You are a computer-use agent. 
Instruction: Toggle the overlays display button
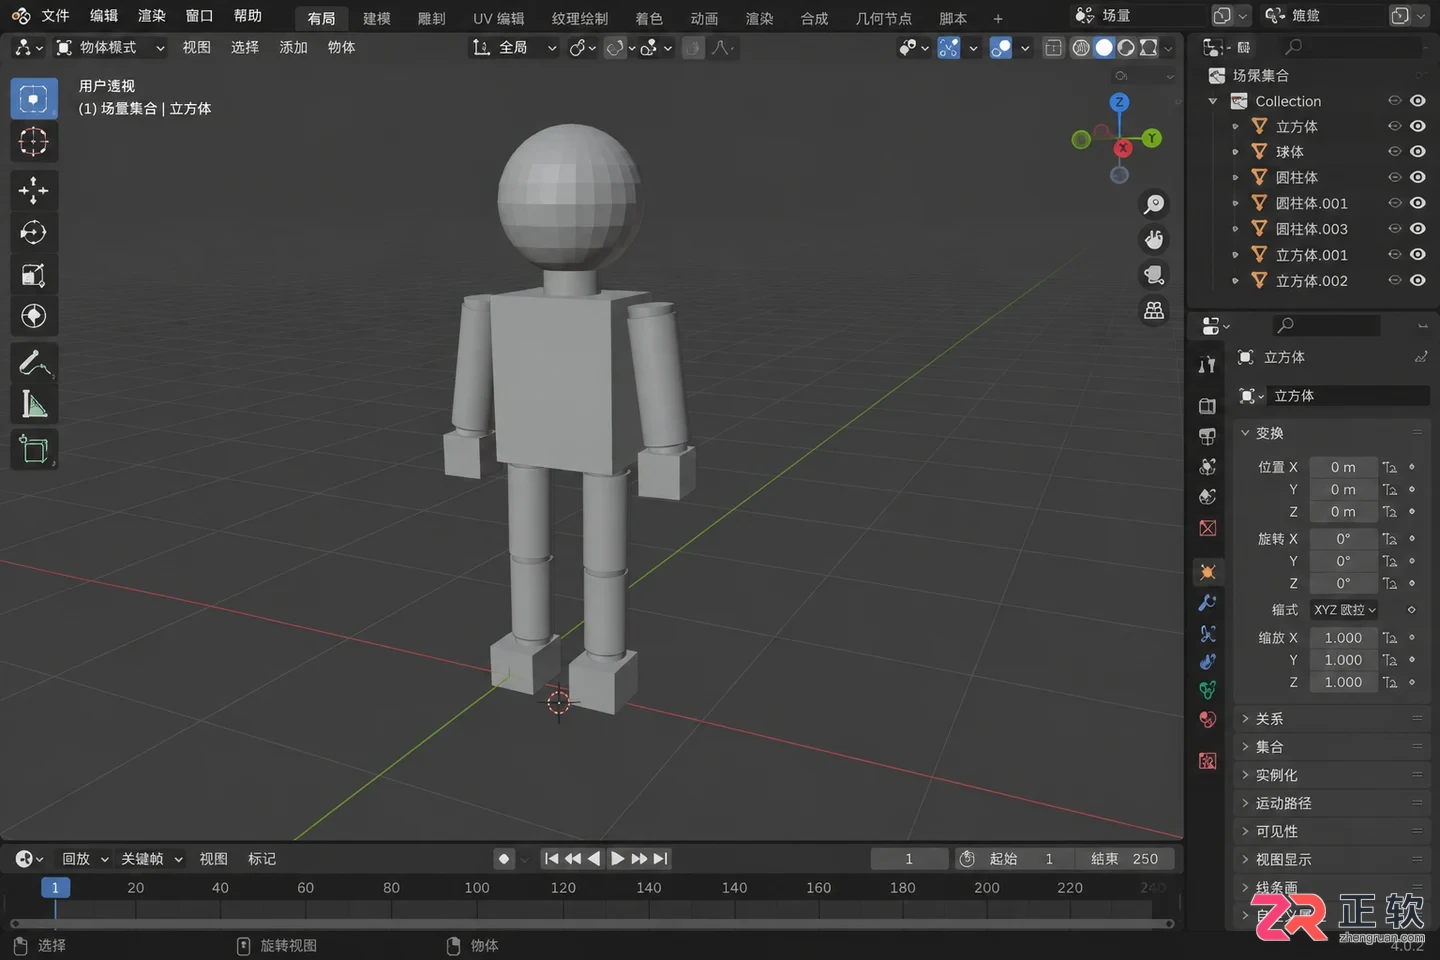1000,47
